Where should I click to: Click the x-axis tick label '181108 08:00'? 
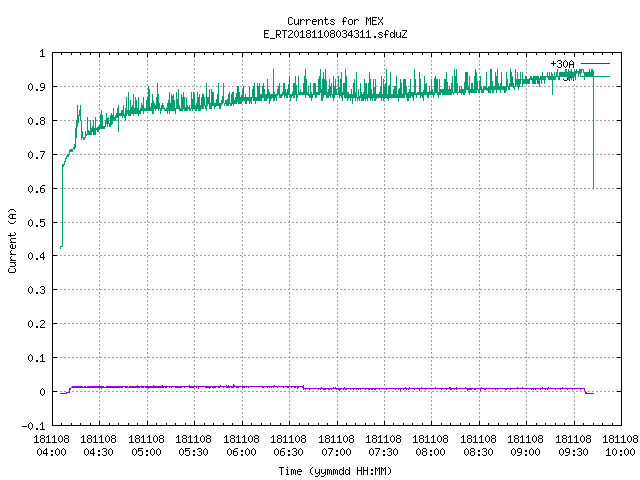431,446
